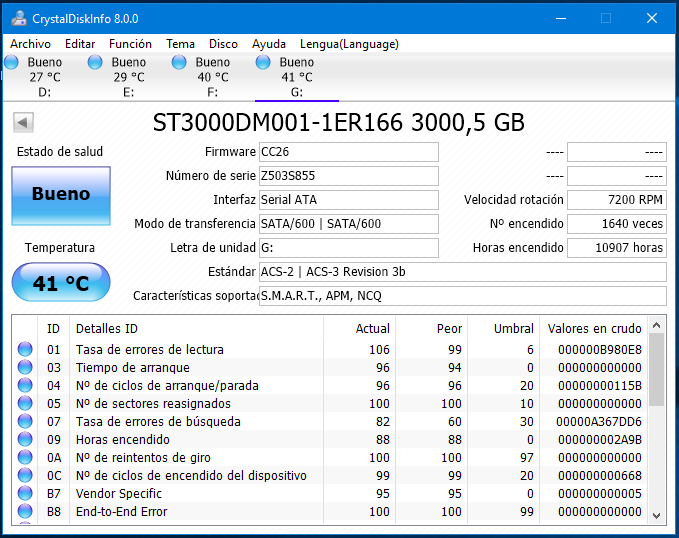Select the drive D: health status icon
Viewport: 679px width, 538px height.
tap(12, 62)
